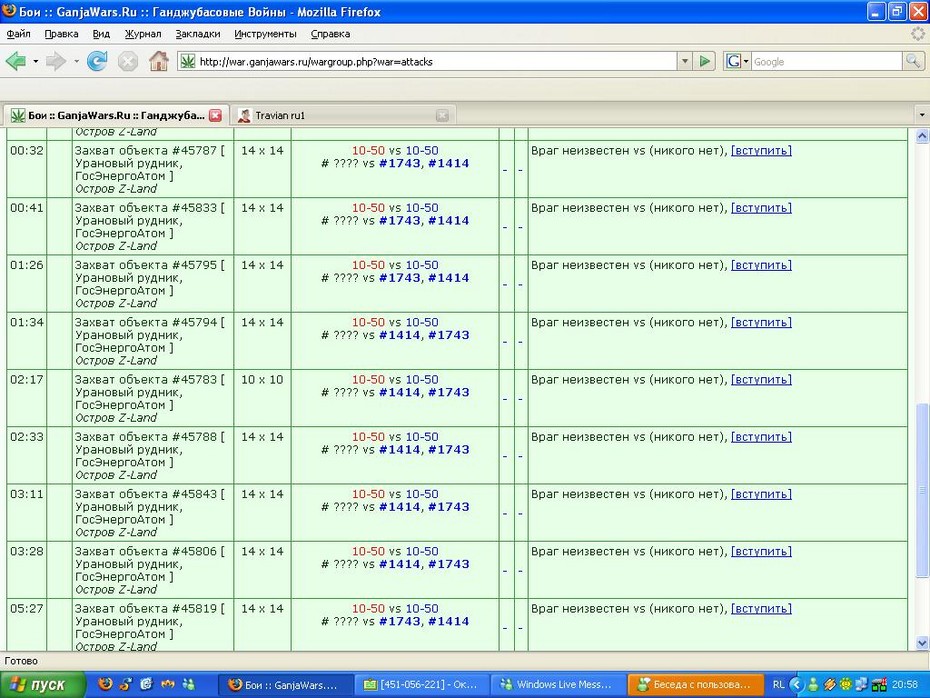
Task: Click the taskbar clock showing 20:58
Action: [905, 684]
